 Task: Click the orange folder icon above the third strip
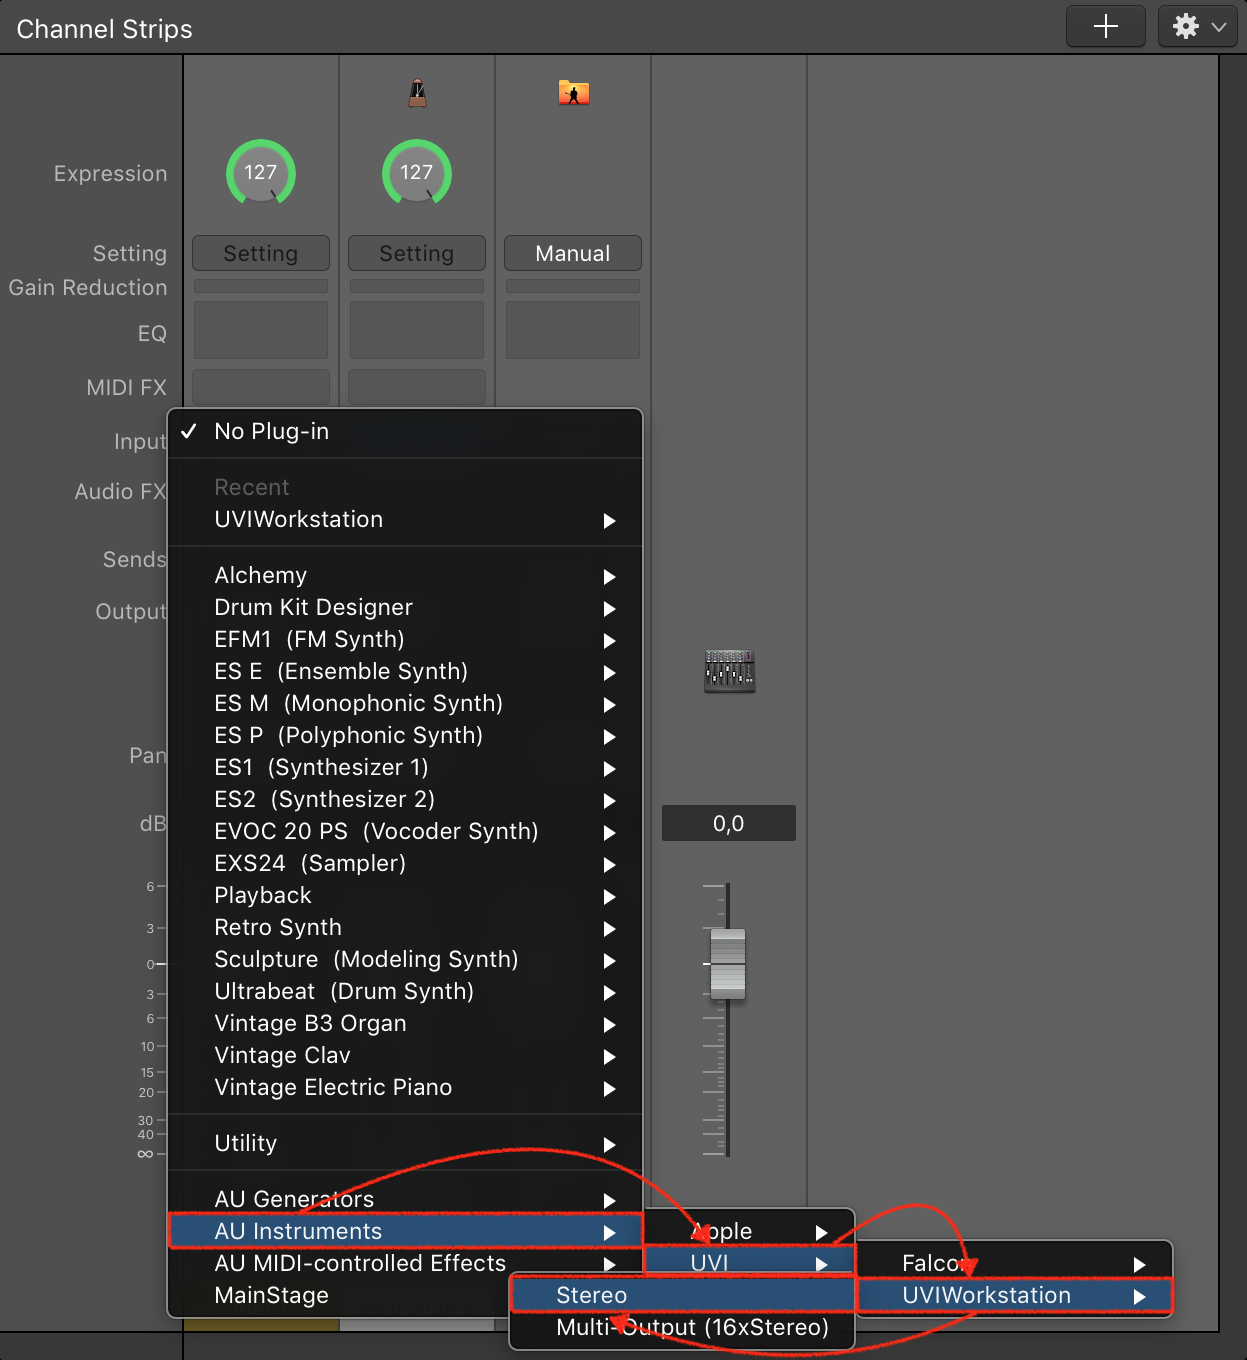click(573, 93)
